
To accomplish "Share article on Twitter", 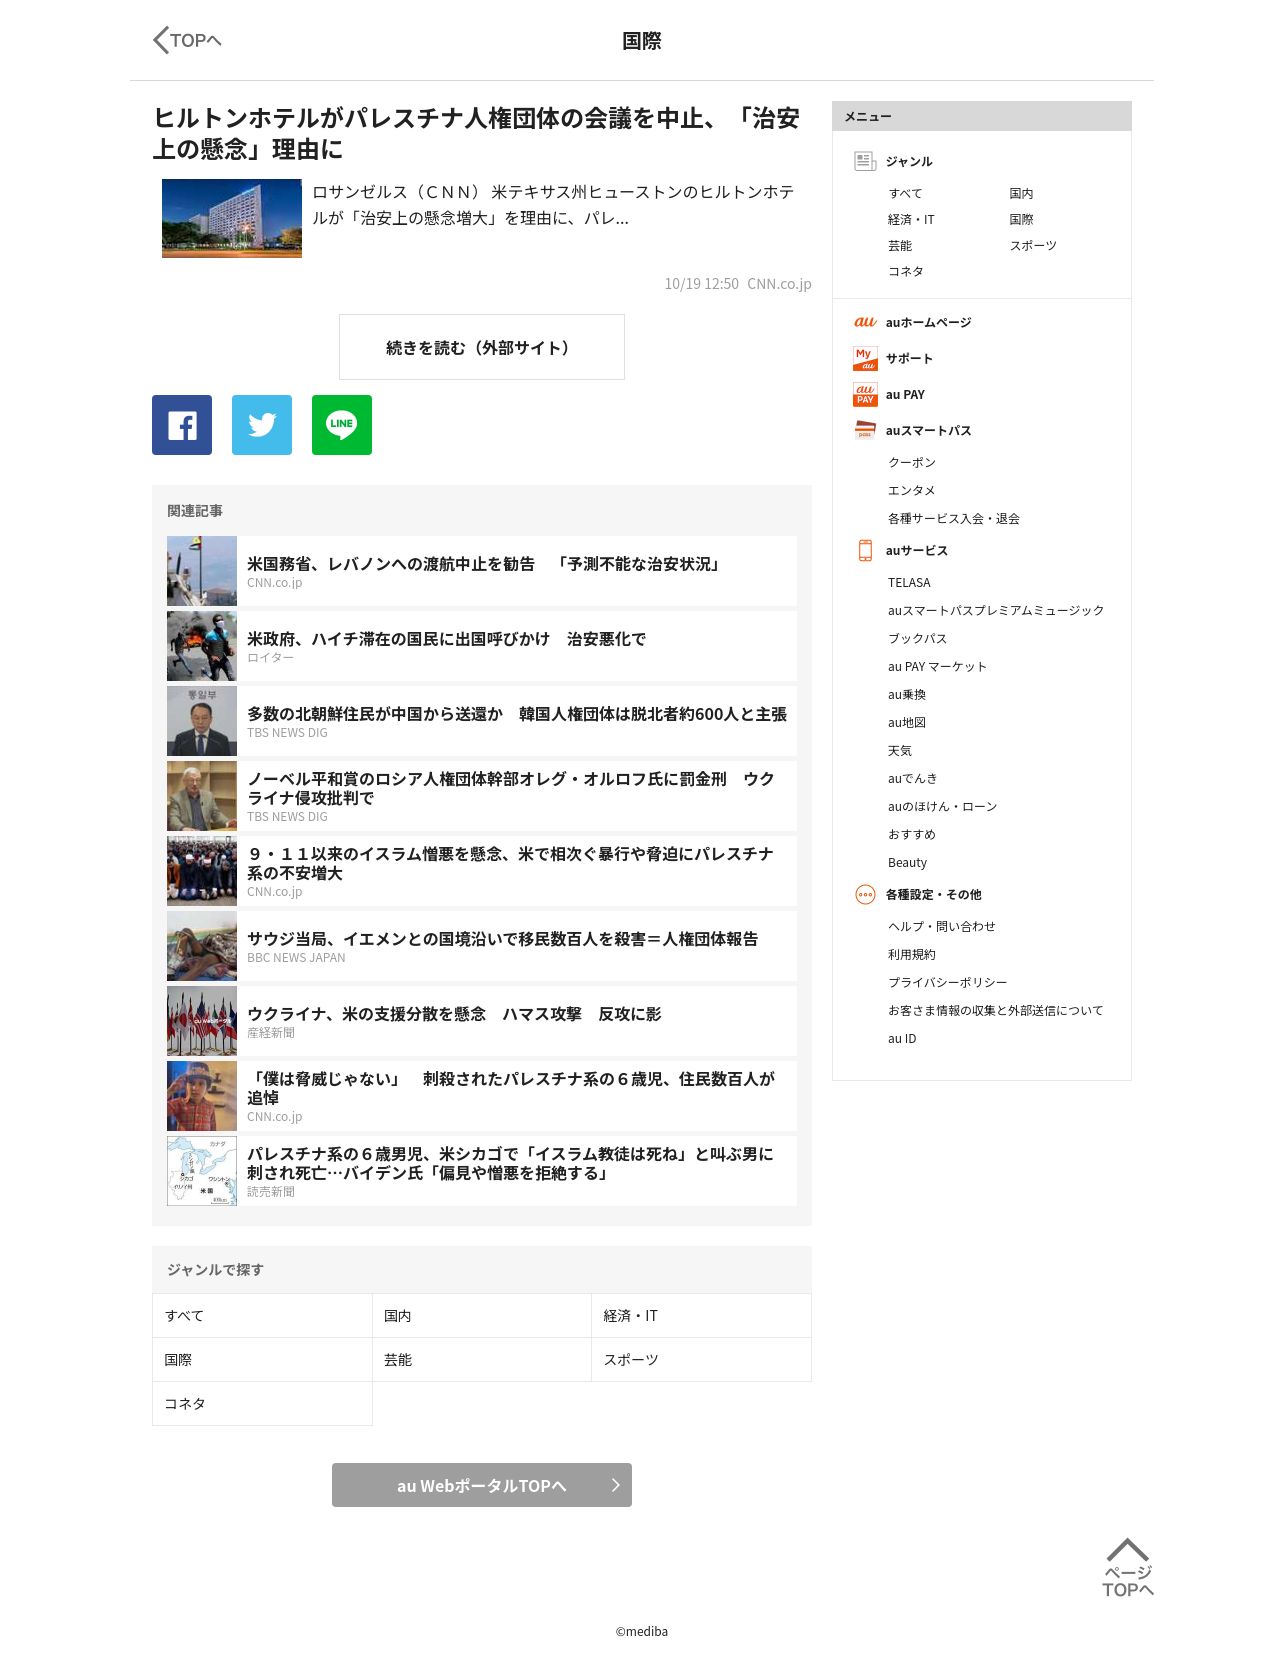I will [x=262, y=425].
